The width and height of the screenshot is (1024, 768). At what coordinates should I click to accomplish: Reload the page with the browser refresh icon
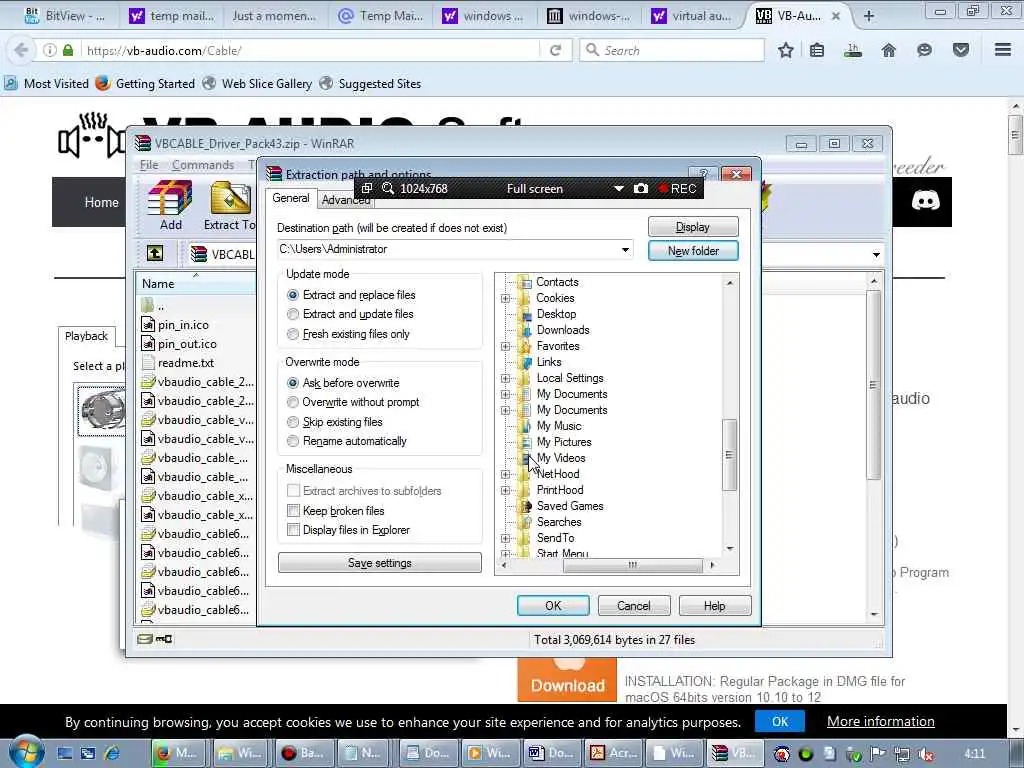[x=556, y=50]
